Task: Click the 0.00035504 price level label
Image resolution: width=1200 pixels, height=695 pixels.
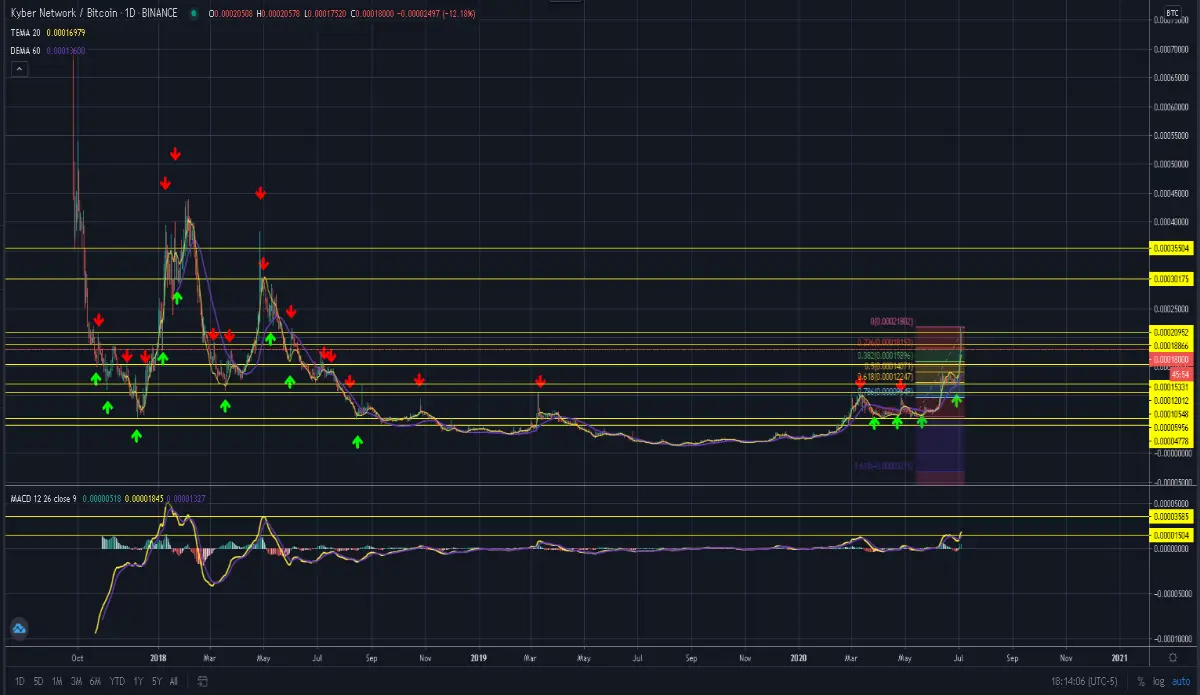Action: tap(1171, 247)
